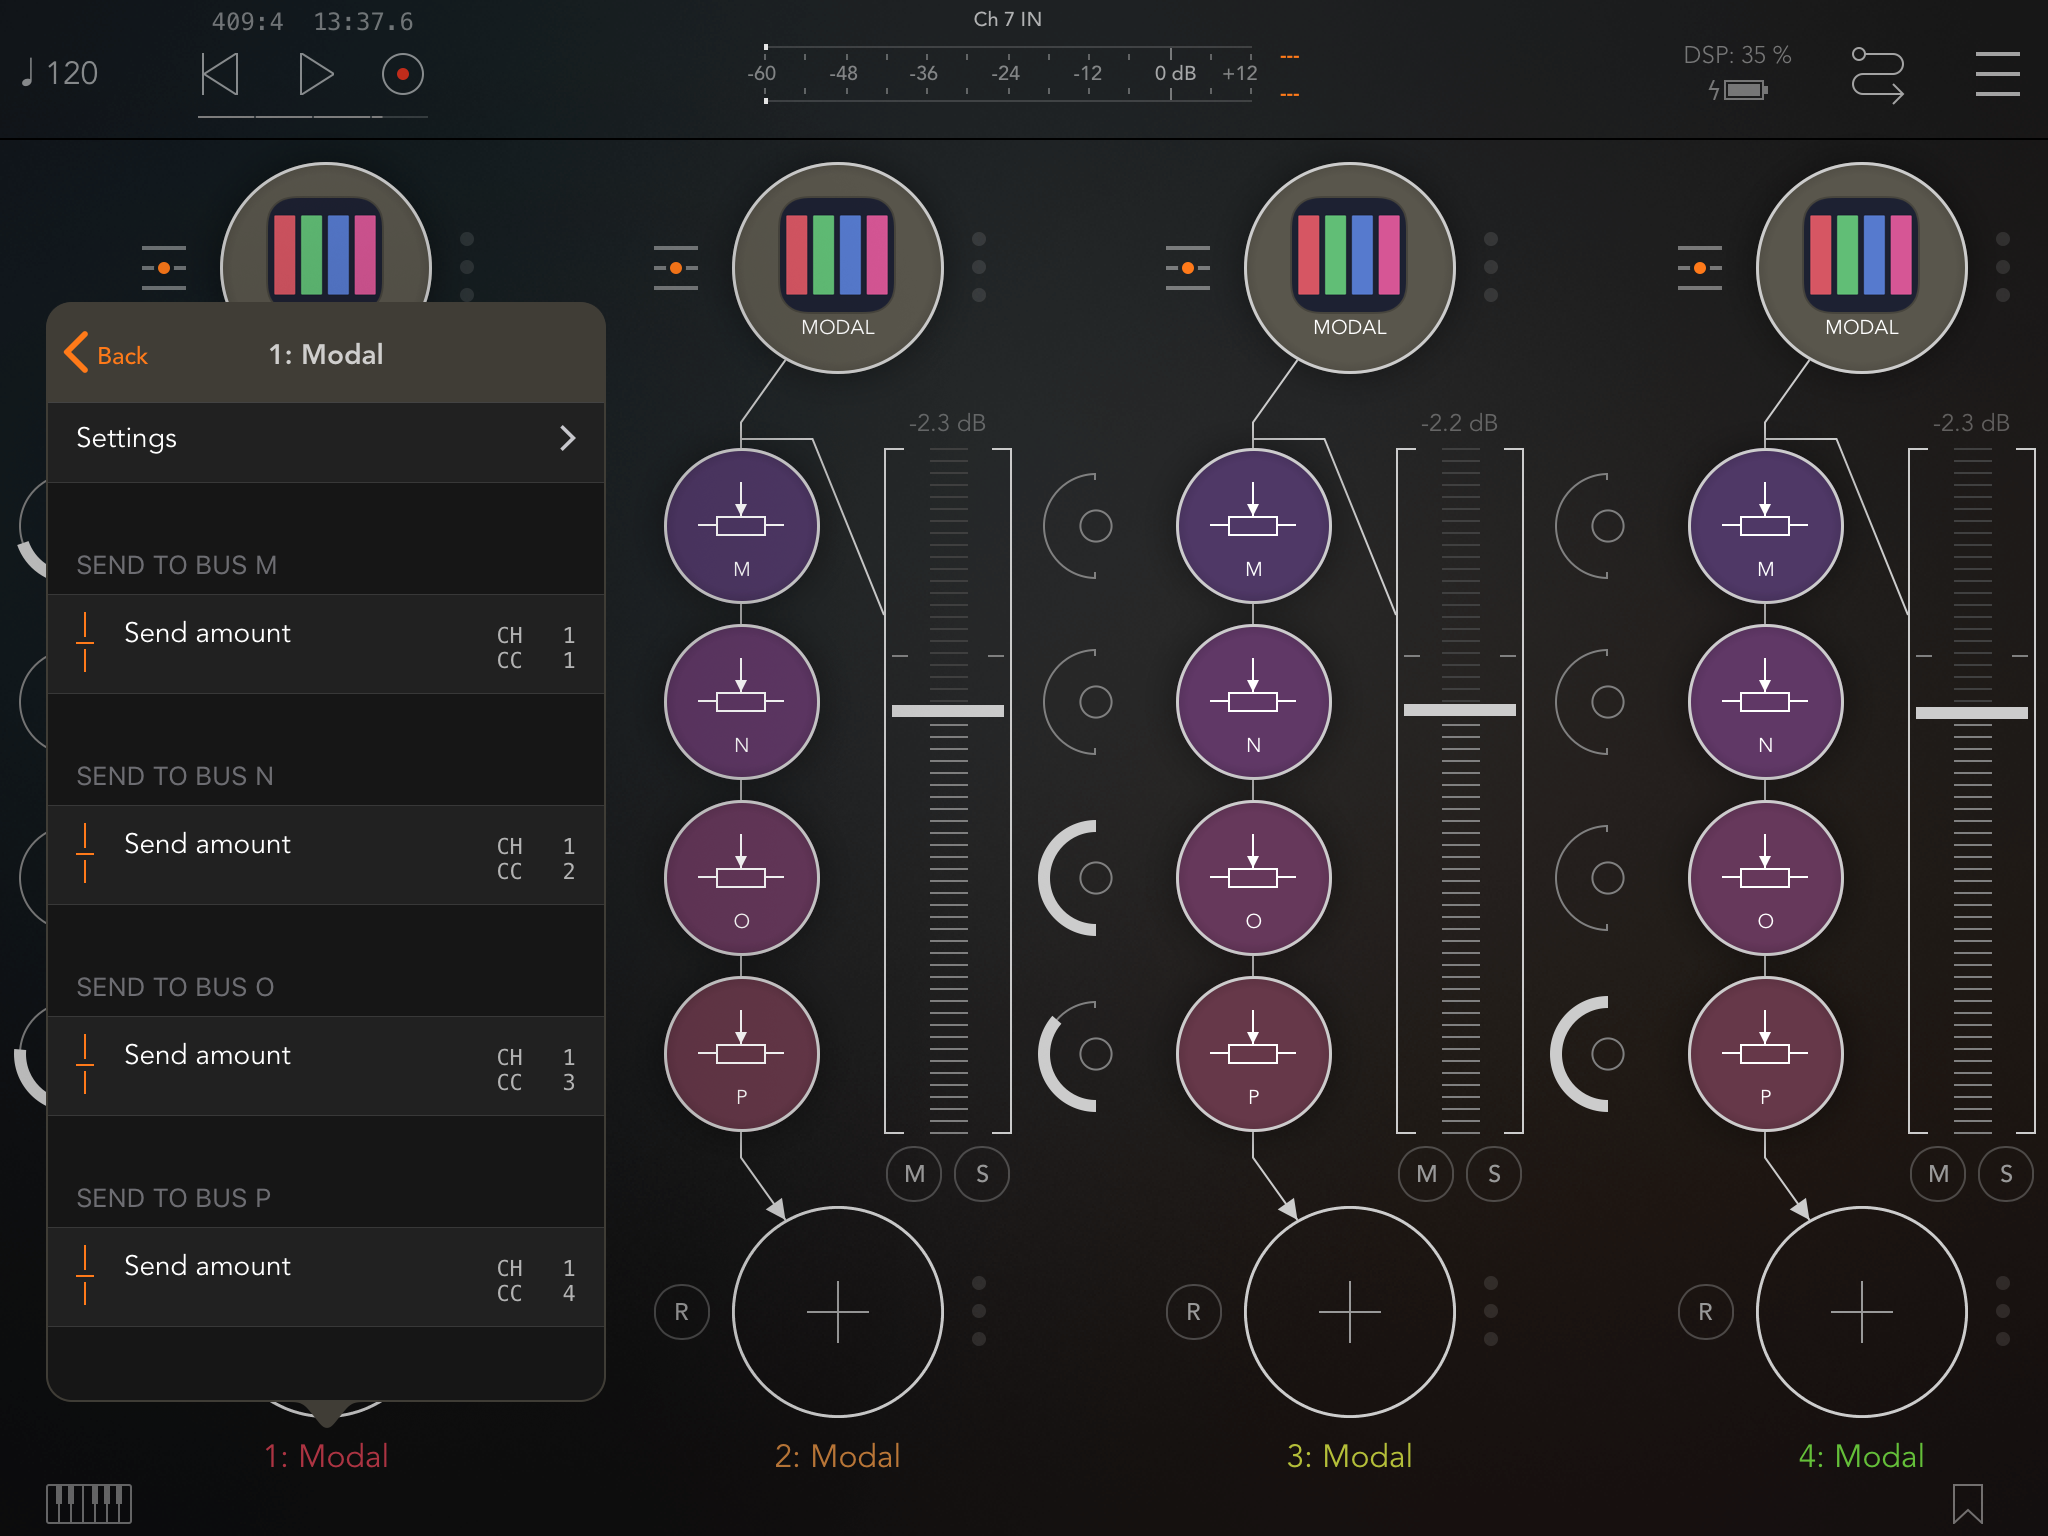The height and width of the screenshot is (1536, 2048).
Task: Show the keyboard icon at bottom left
Action: [x=89, y=1503]
